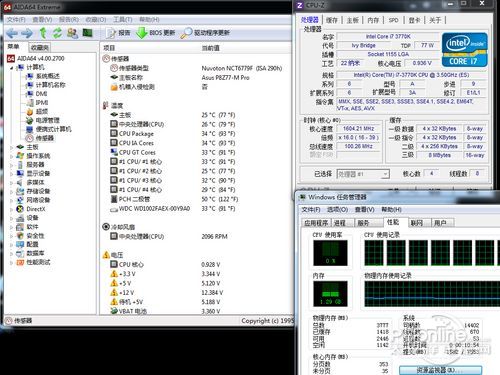
Task: Open Task Manager's 选项(O) menu
Action: tap(337, 210)
